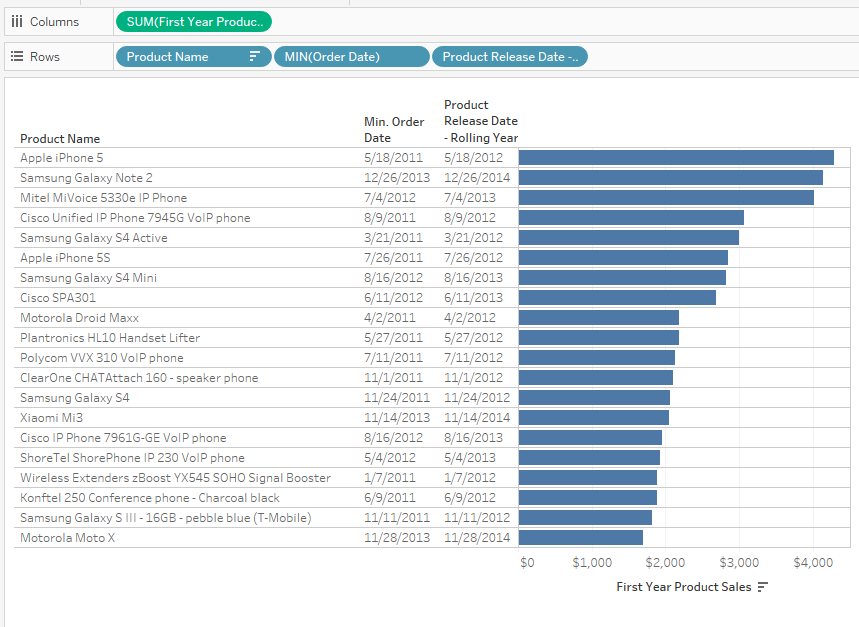This screenshot has height=627, width=859.
Task: Click the $2,000 axis tick label
Action: pos(666,563)
